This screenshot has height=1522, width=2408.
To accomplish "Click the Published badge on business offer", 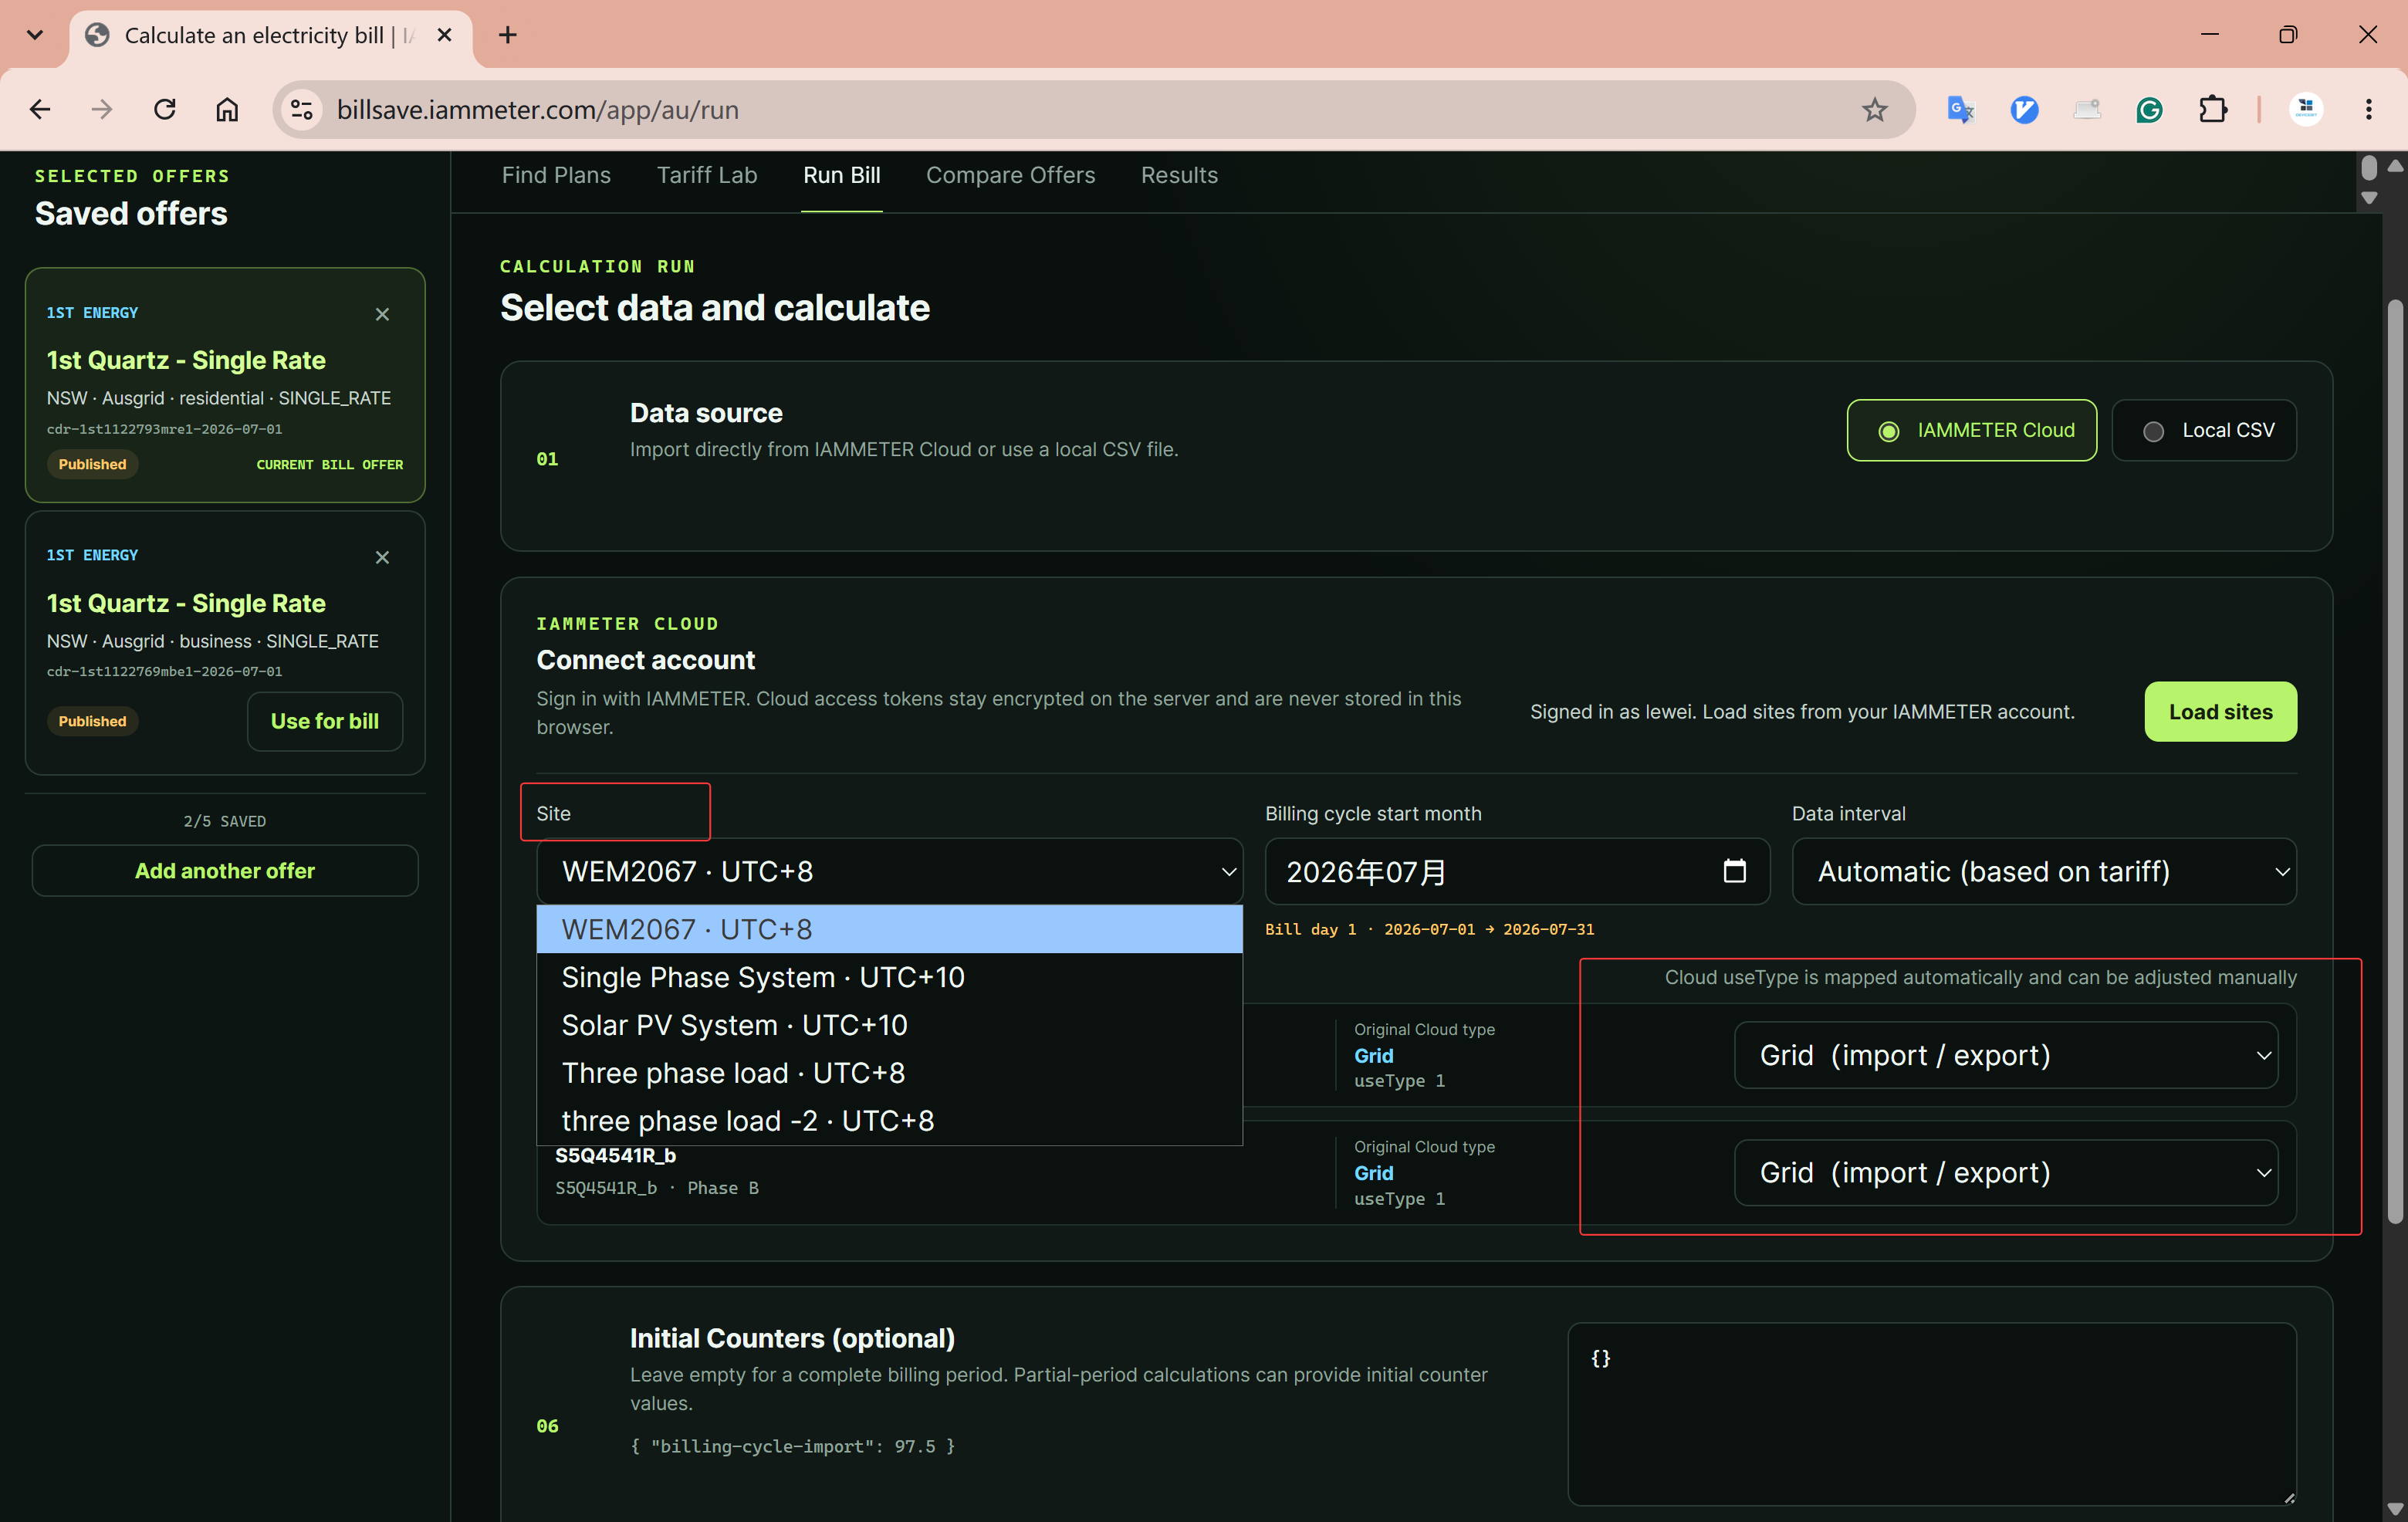I will tap(92, 721).
